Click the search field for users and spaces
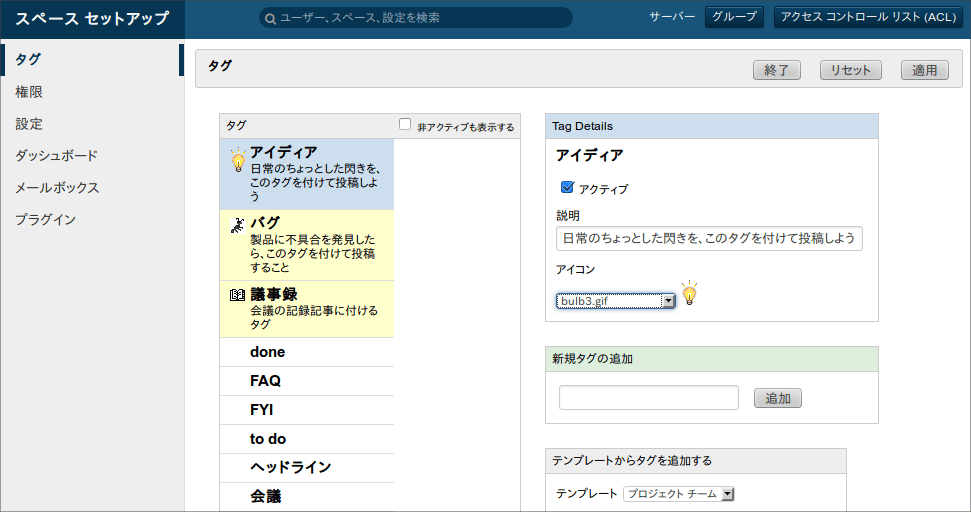Viewport: 971px width, 512px height. click(x=416, y=17)
